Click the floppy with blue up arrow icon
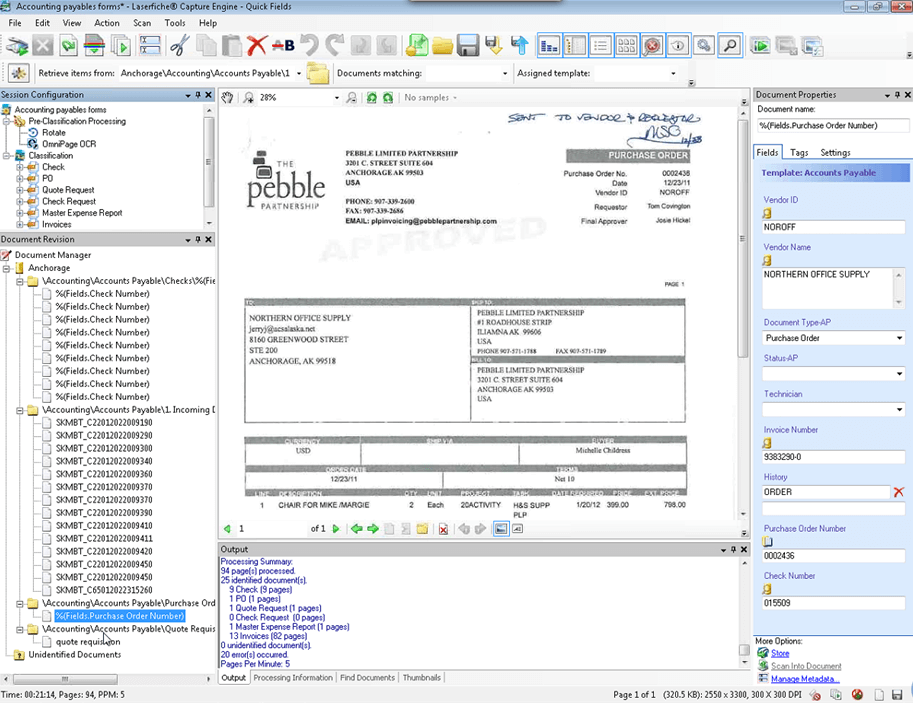913x703 pixels. [519, 45]
